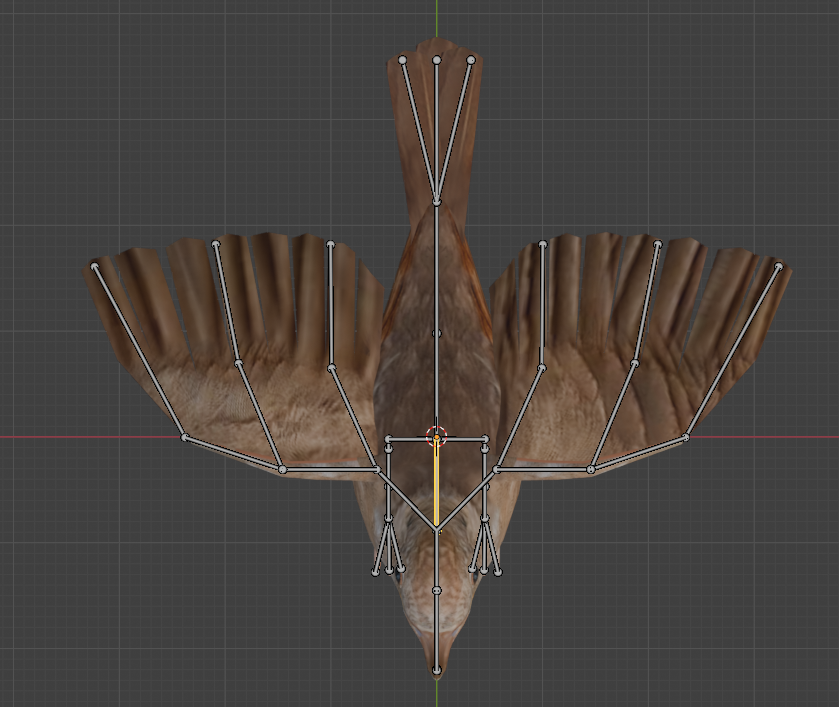Image resolution: width=839 pixels, height=707 pixels.
Task: Click the red-white 3D cursor circle
Action: point(436,436)
